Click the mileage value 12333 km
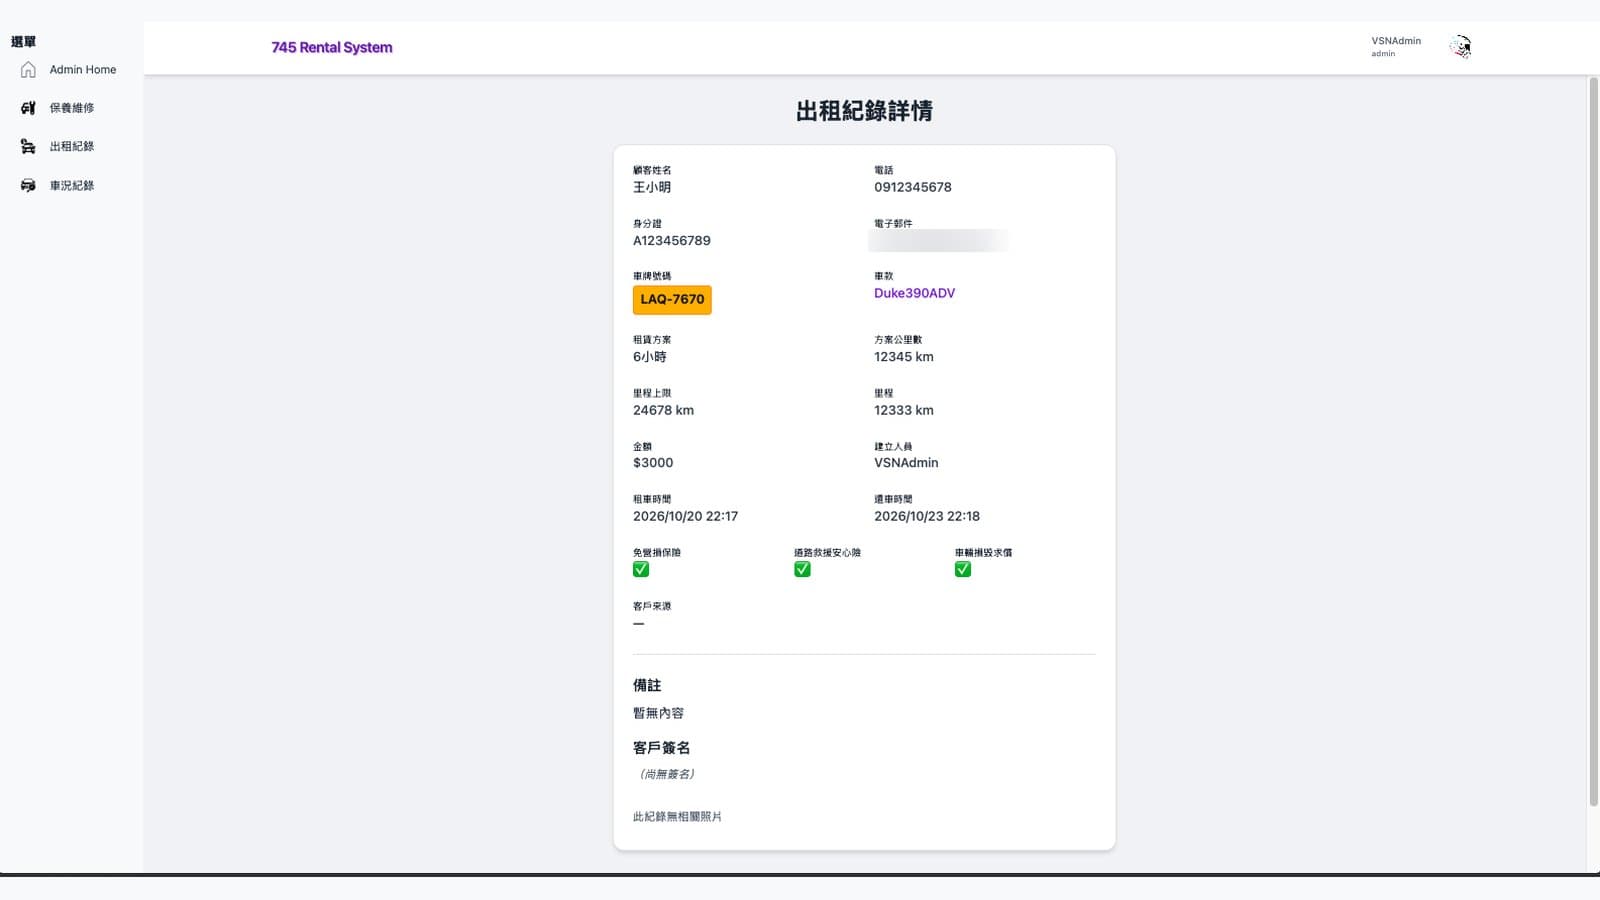Viewport: 1600px width, 900px height. [904, 410]
